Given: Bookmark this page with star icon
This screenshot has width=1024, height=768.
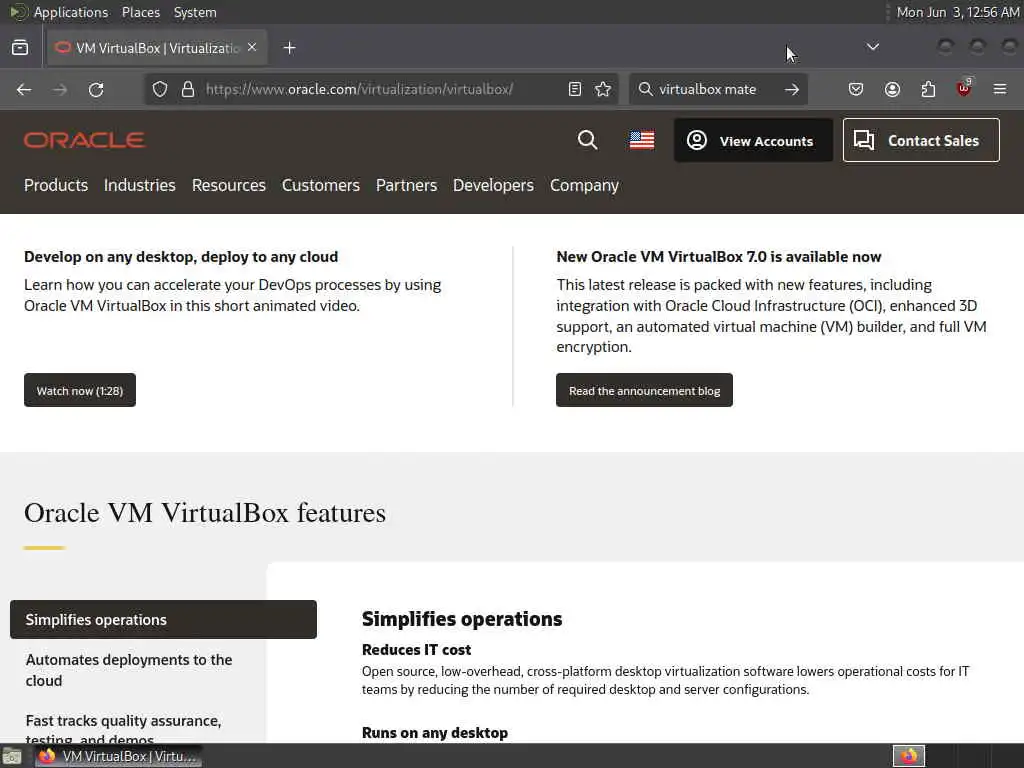Looking at the screenshot, I should [603, 89].
